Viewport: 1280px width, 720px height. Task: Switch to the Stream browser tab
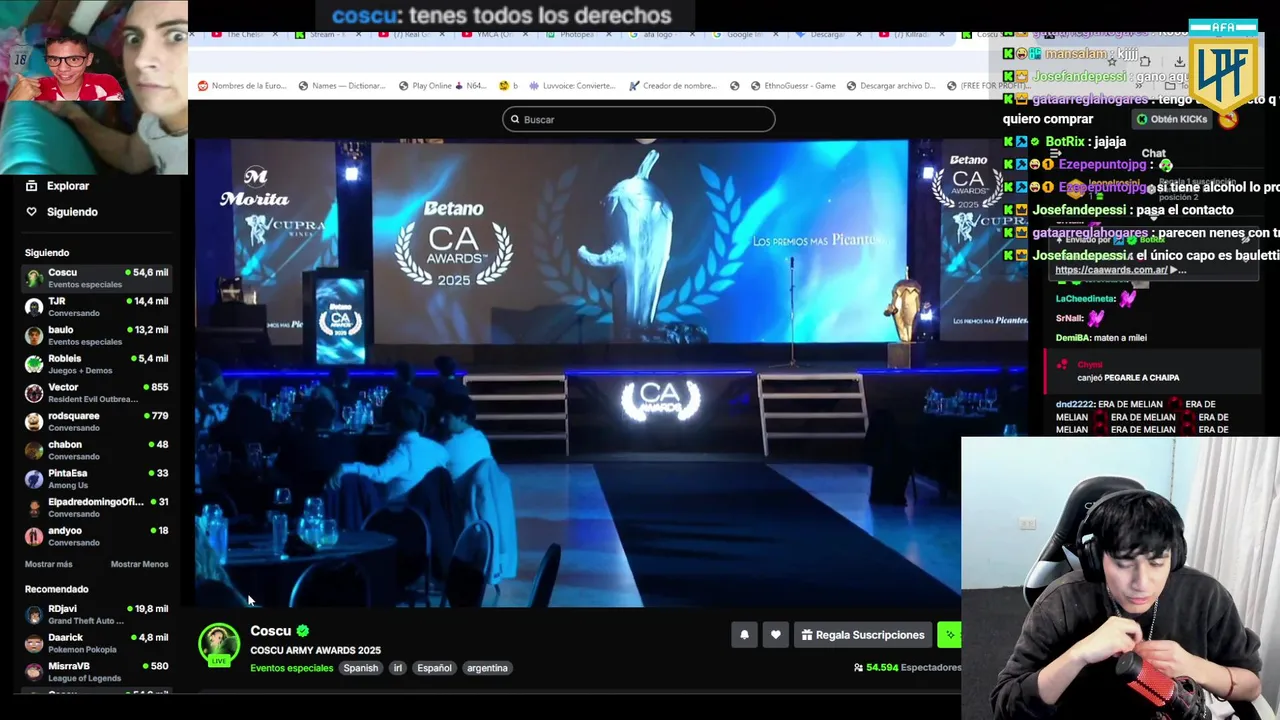(327, 35)
